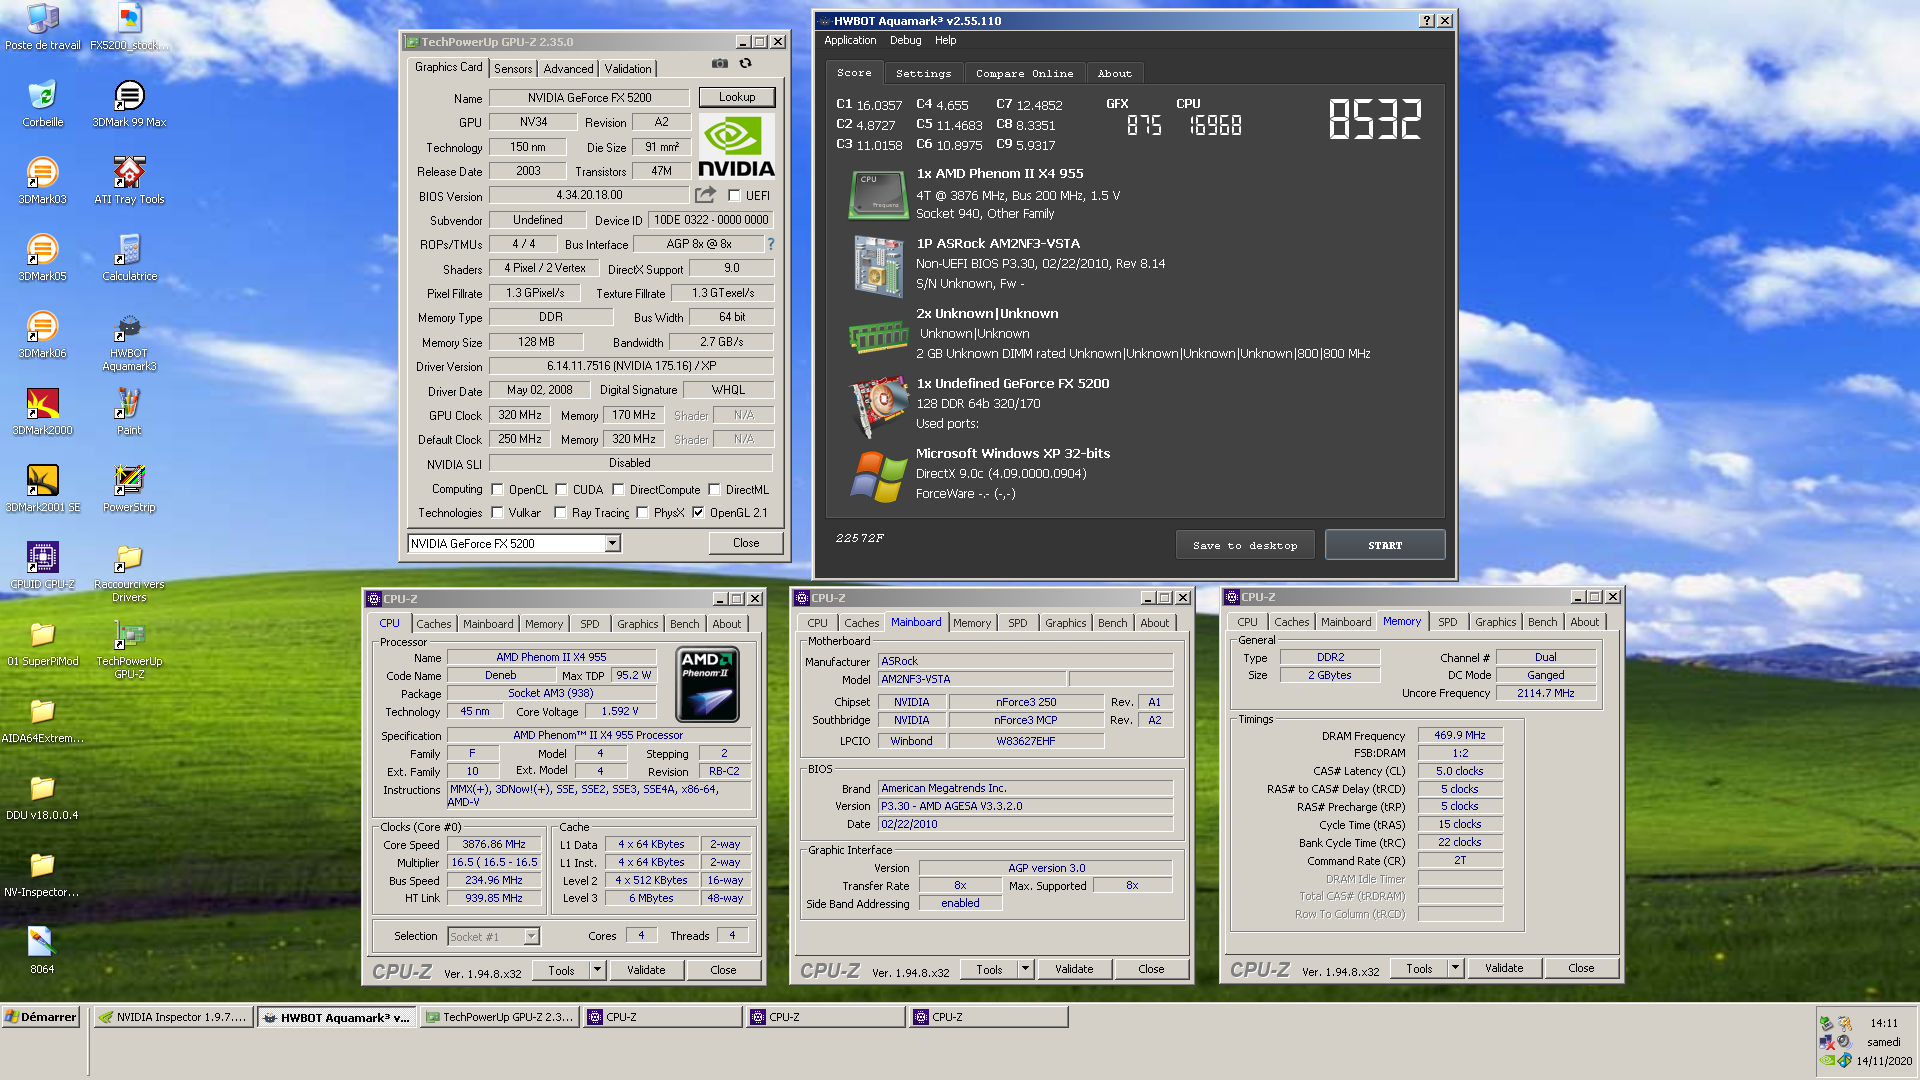This screenshot has height=1080, width=1920.
Task: Open Caches tab in the CPU tab window
Action: [433, 624]
